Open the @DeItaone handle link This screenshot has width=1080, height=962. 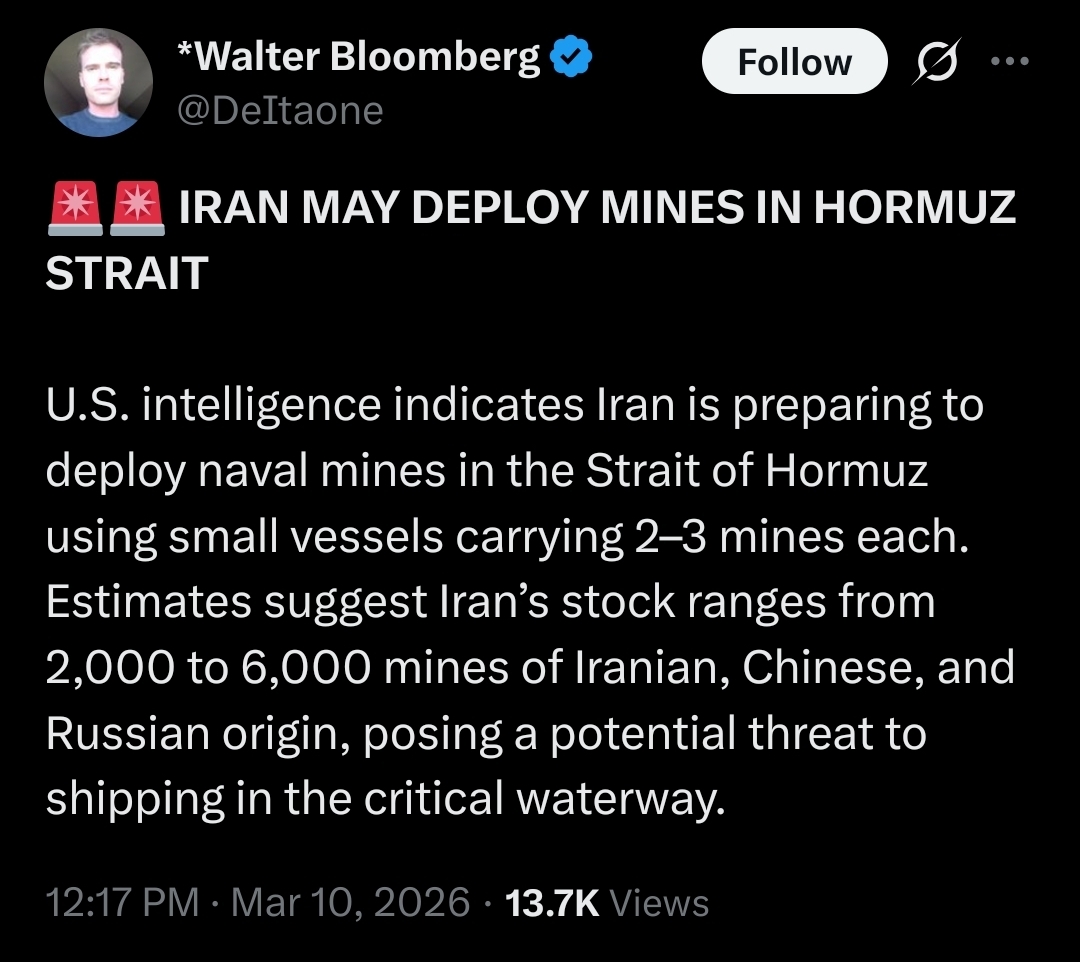coord(280,110)
